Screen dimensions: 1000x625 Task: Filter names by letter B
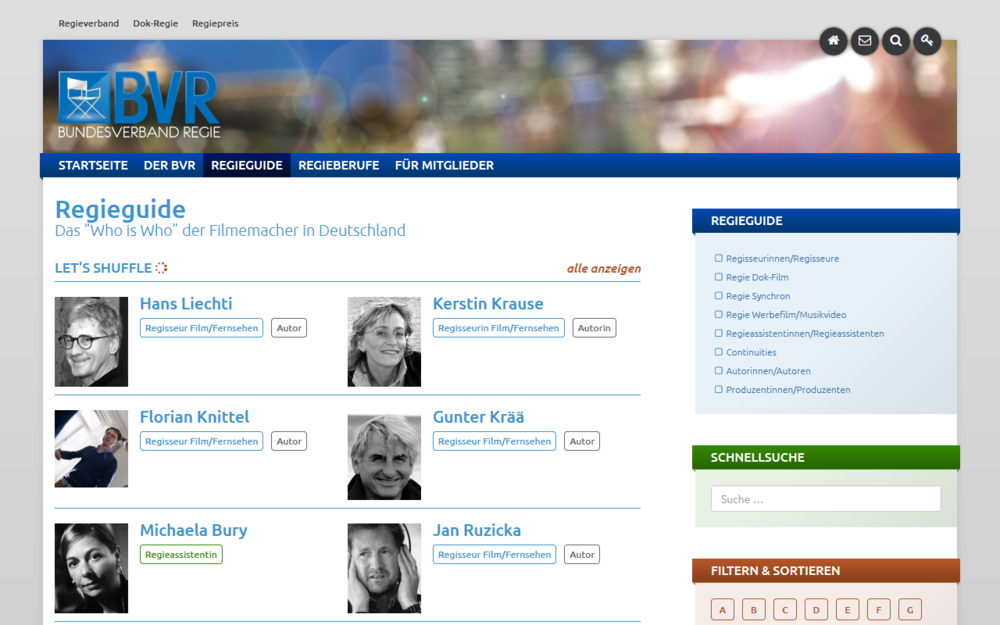click(754, 610)
